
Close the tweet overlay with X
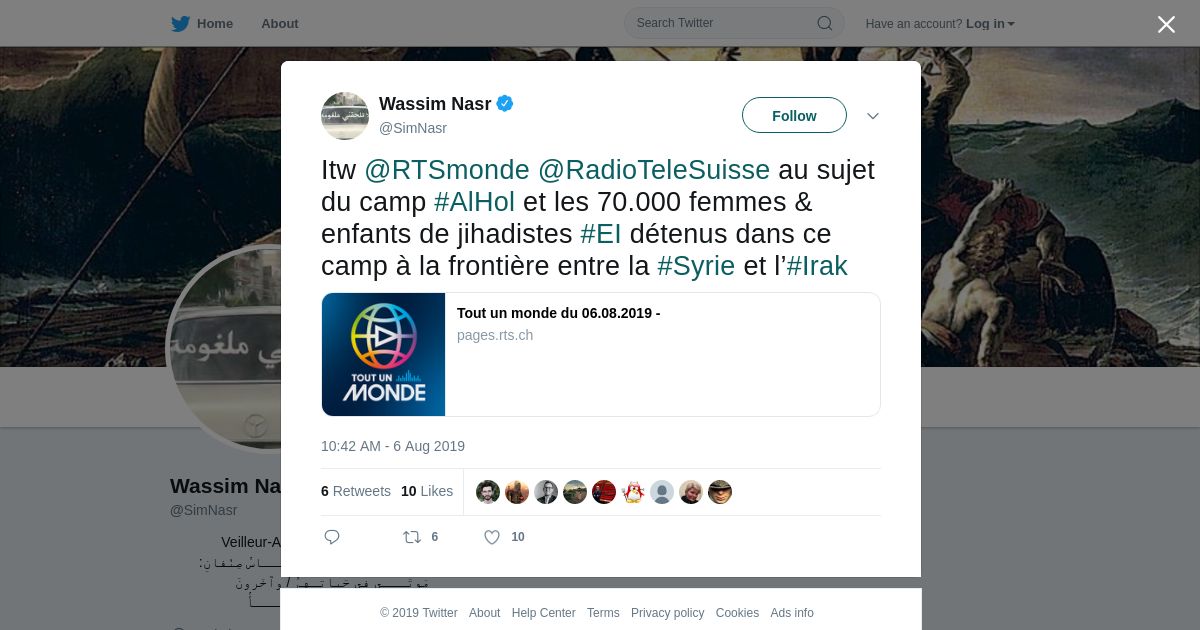[1166, 24]
